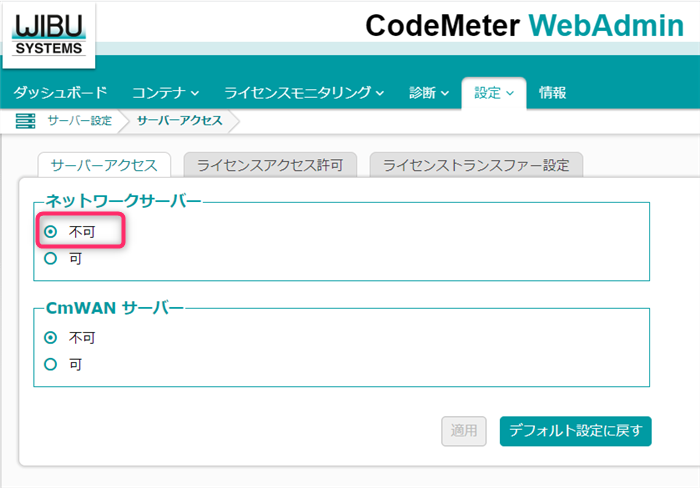The image size is (700, 488).
Task: Click the WIBU Systems logo
Action: [x=49, y=36]
